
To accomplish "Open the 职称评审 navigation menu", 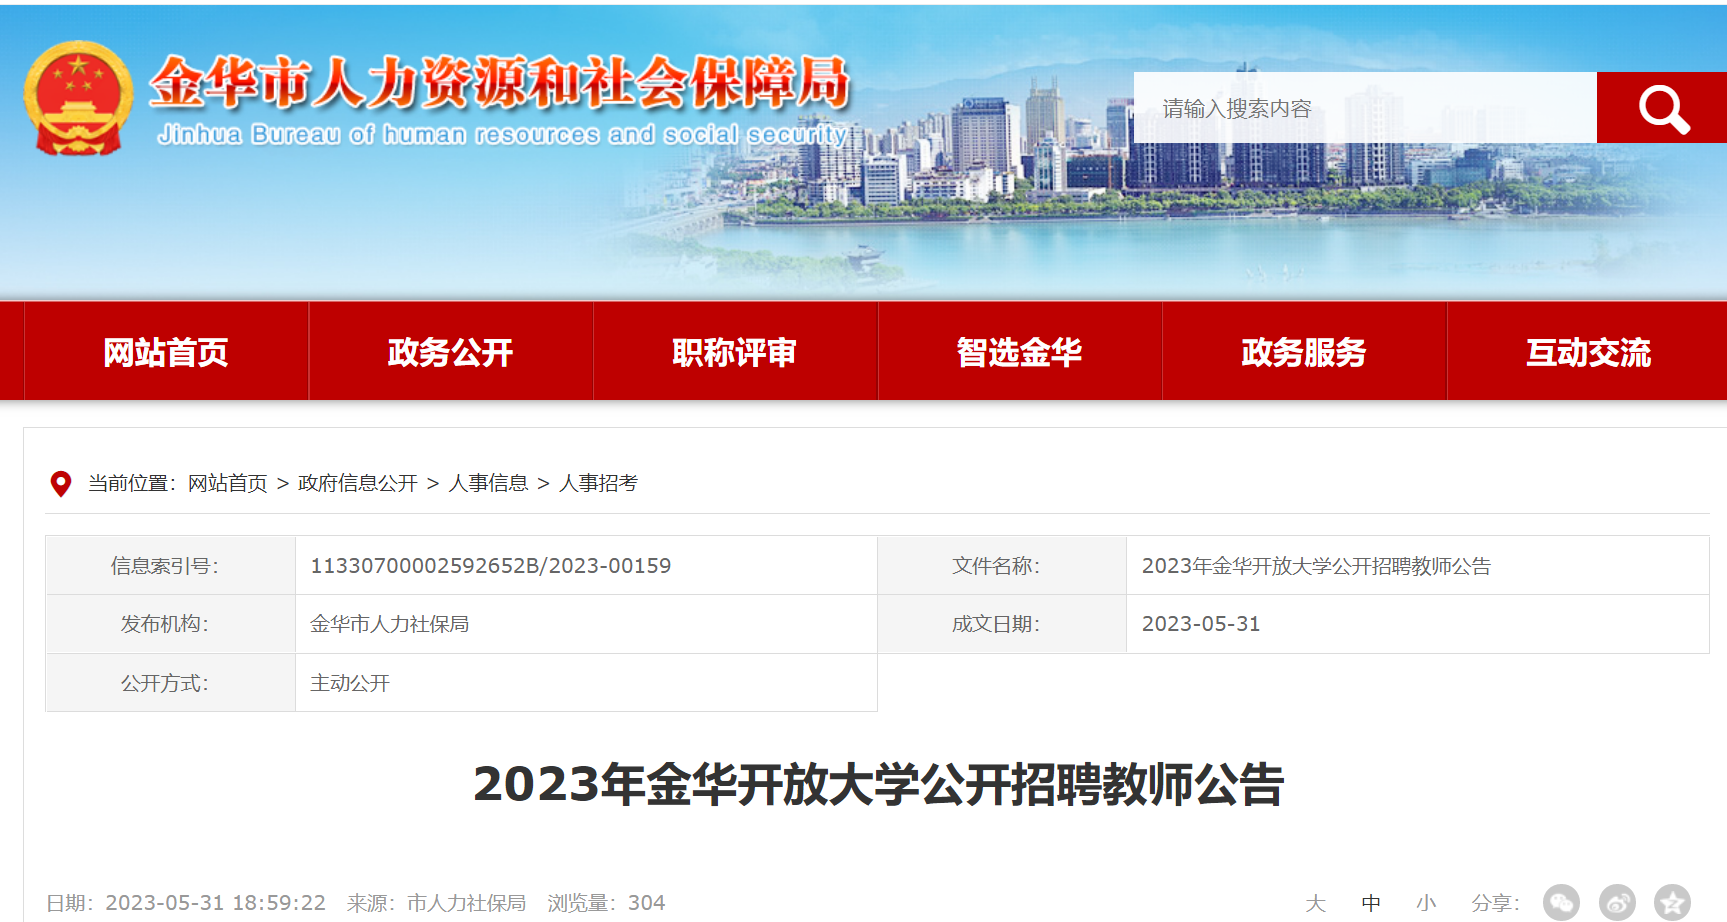I will pyautogui.click(x=735, y=352).
